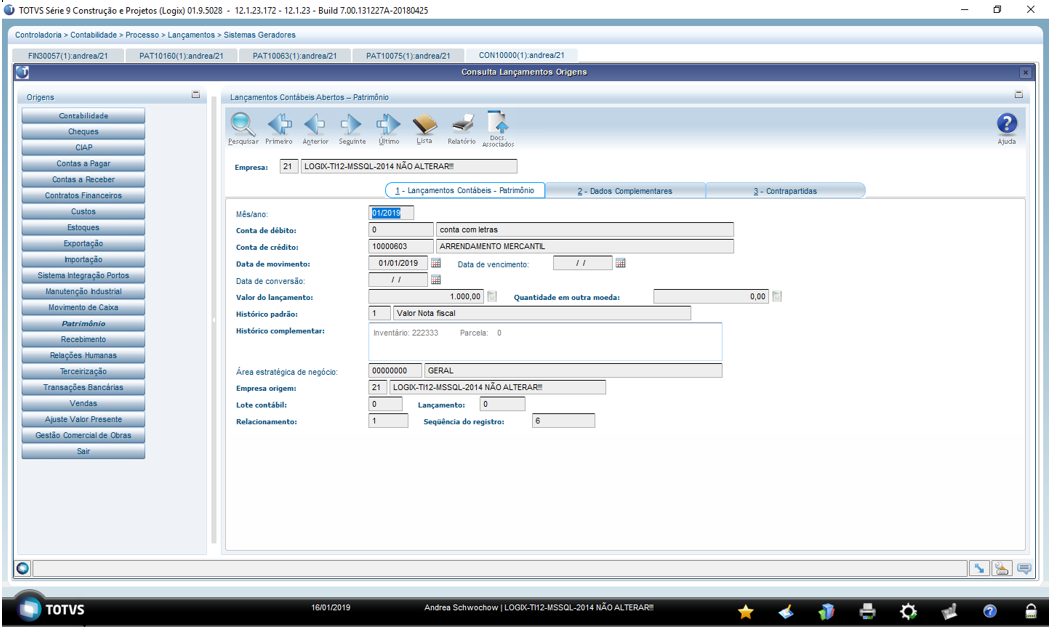Click the Mês/ano input field
1054x630 pixels.
coord(391,213)
